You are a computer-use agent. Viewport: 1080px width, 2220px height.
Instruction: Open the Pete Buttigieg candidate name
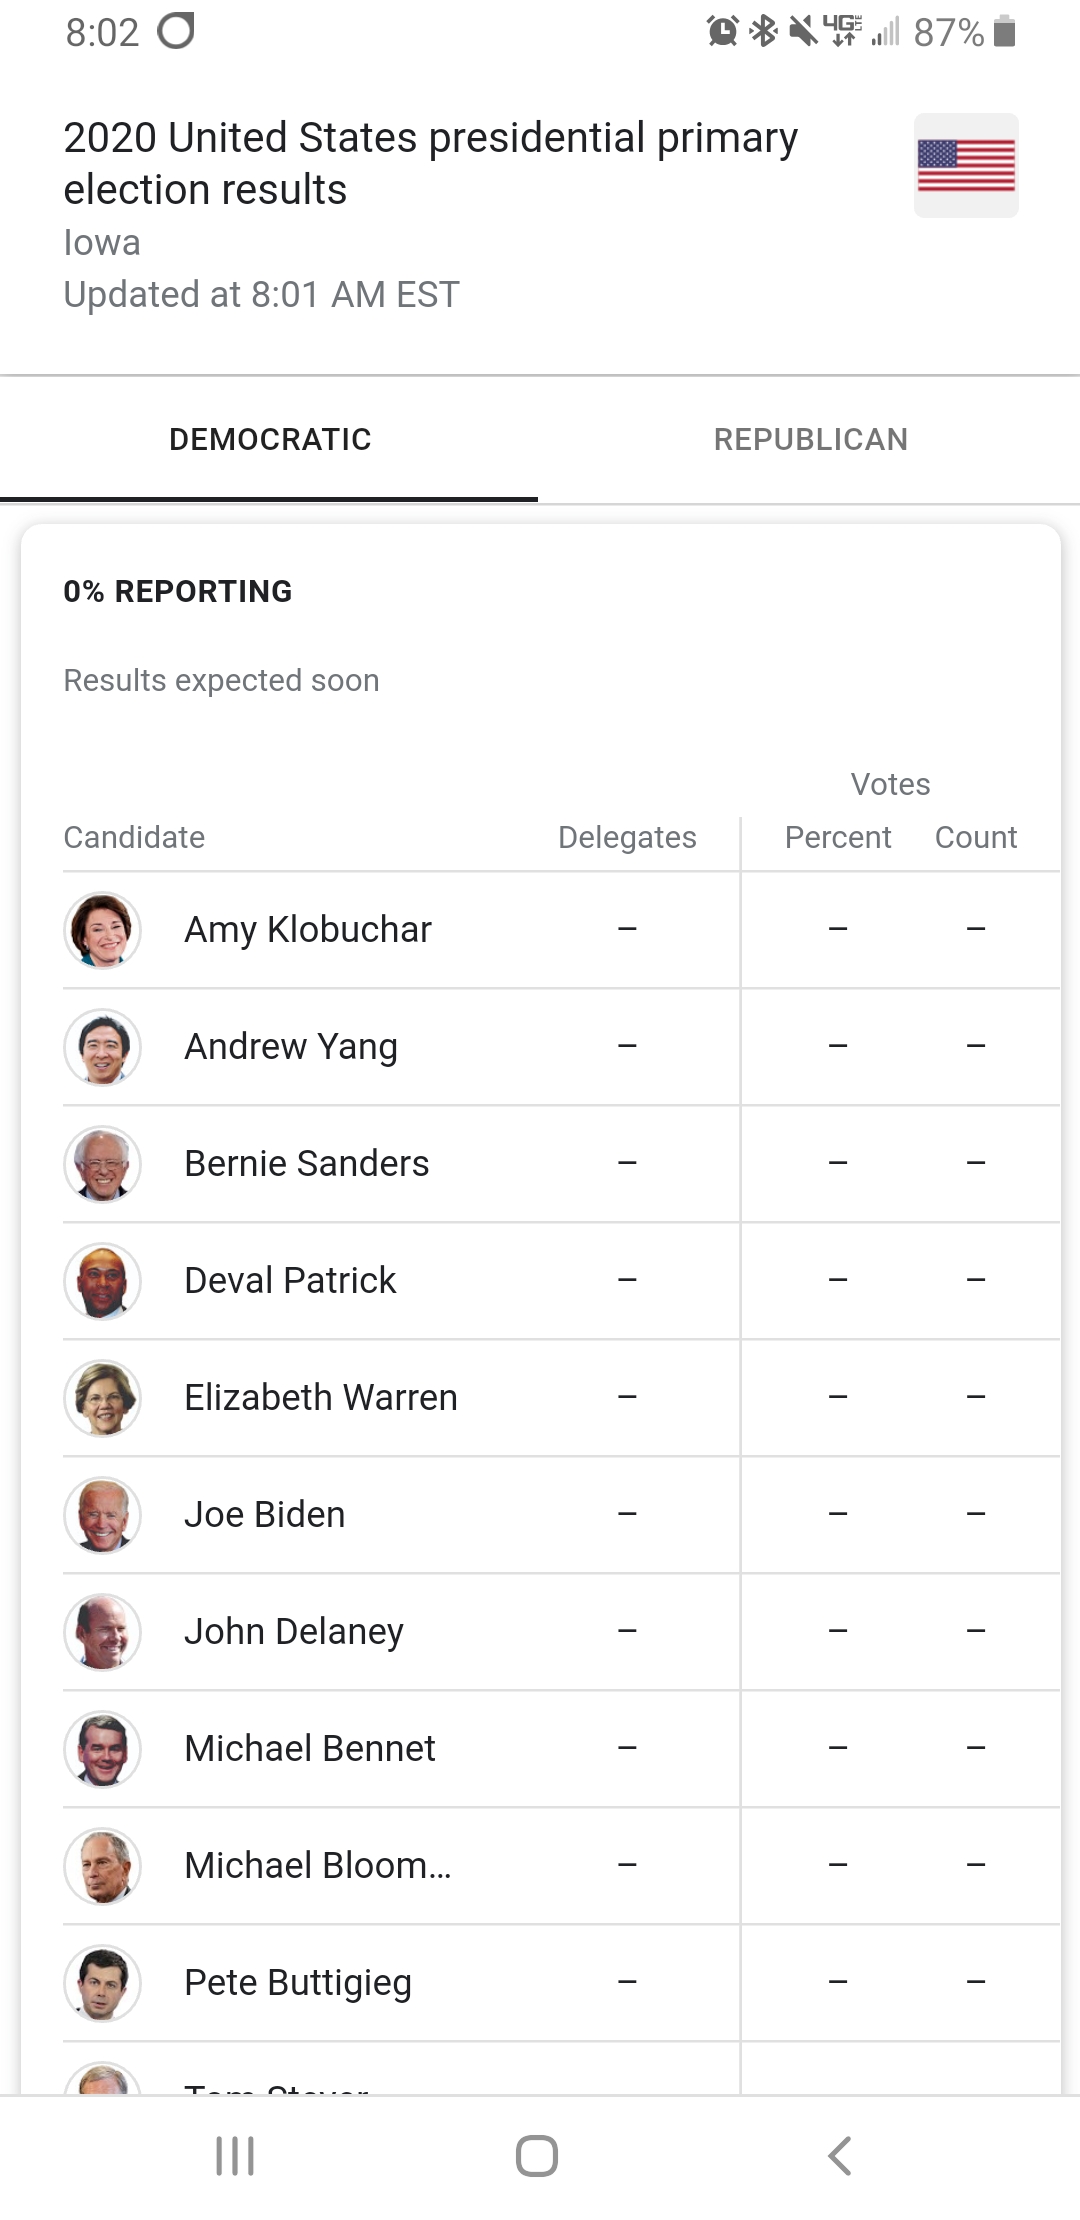click(298, 1982)
